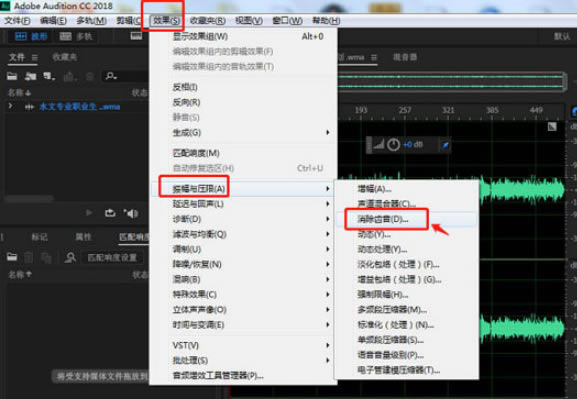Select the .wma audio file in 文件 list
Viewport: 577px width, 399px height.
79,107
